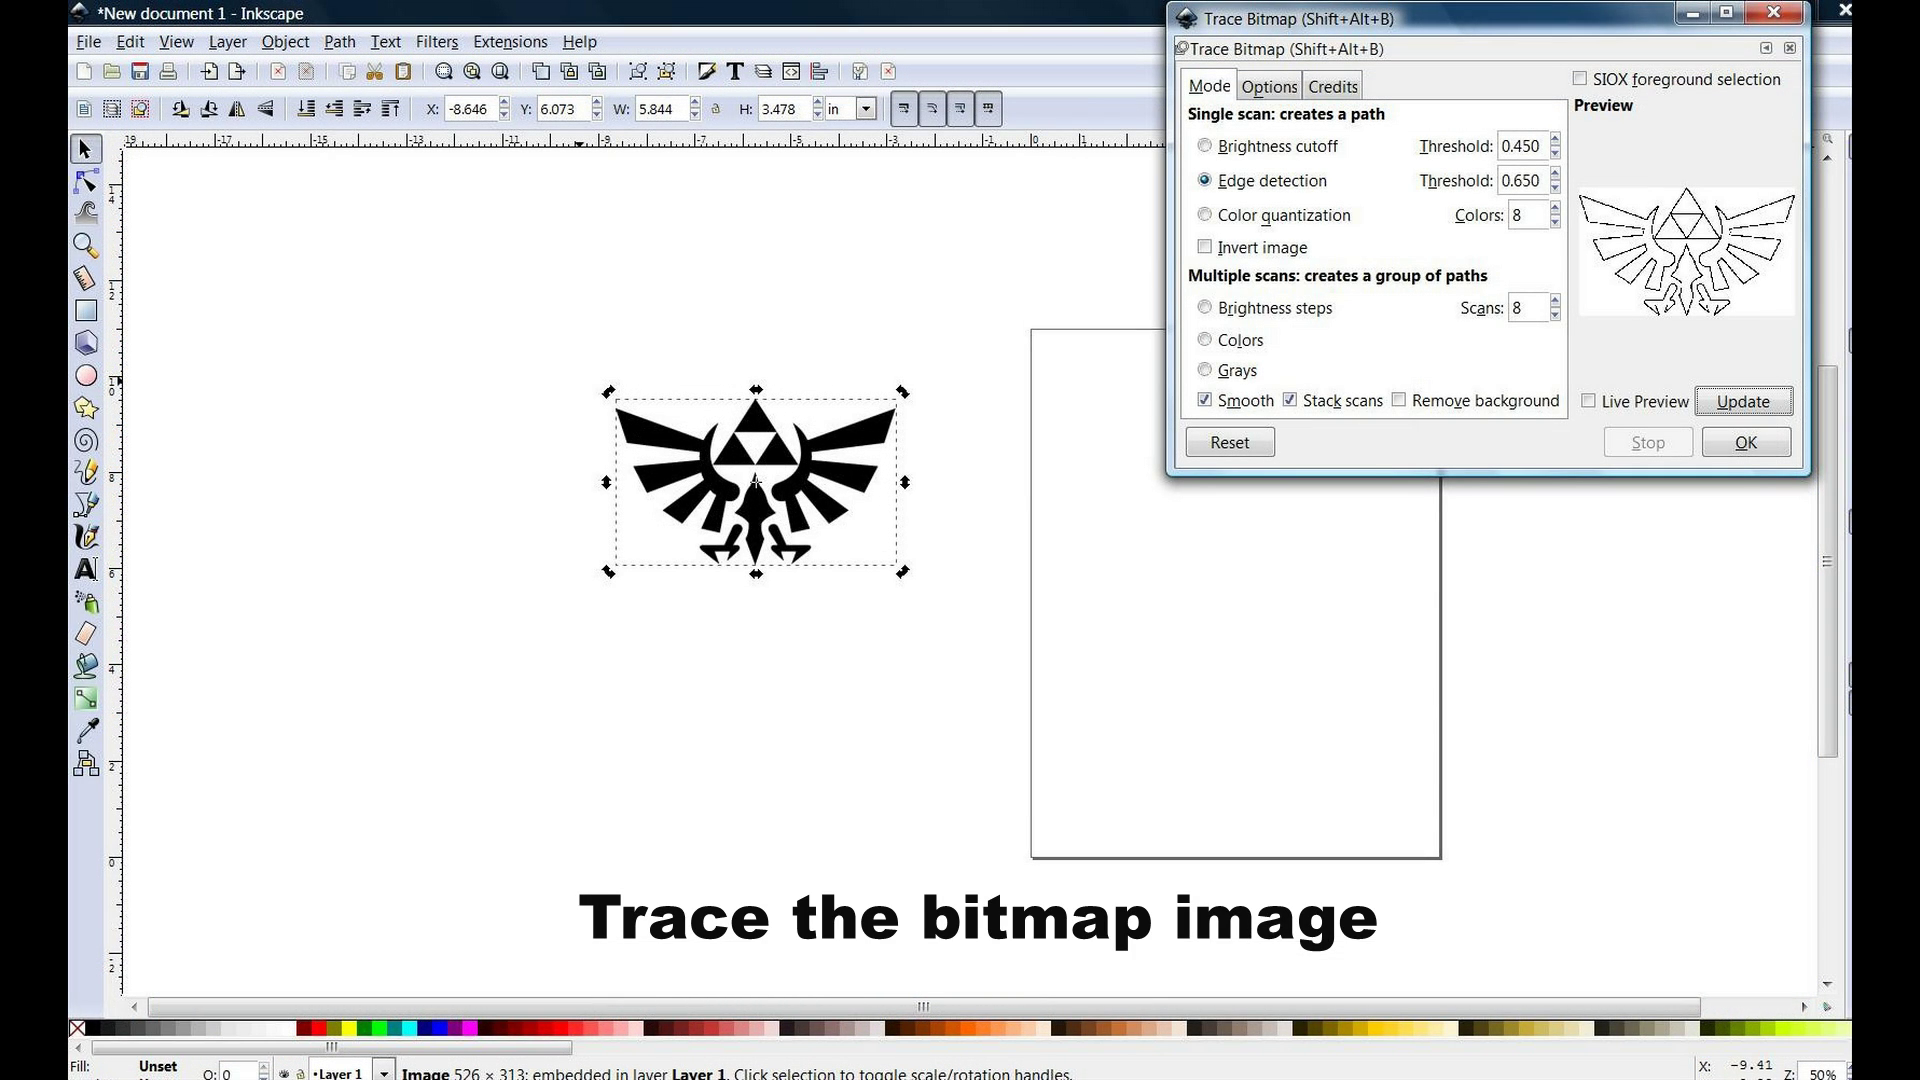This screenshot has height=1080, width=1920.
Task: Enable SIOX foreground selection checkbox
Action: (x=1580, y=78)
